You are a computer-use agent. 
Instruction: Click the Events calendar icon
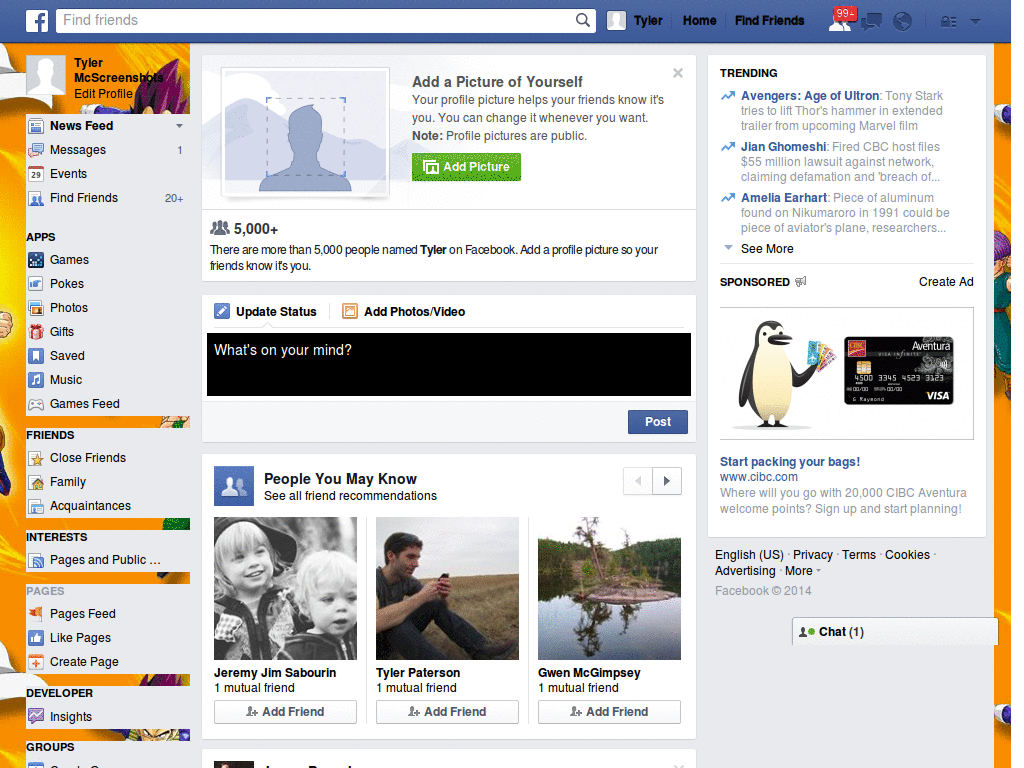(x=36, y=174)
